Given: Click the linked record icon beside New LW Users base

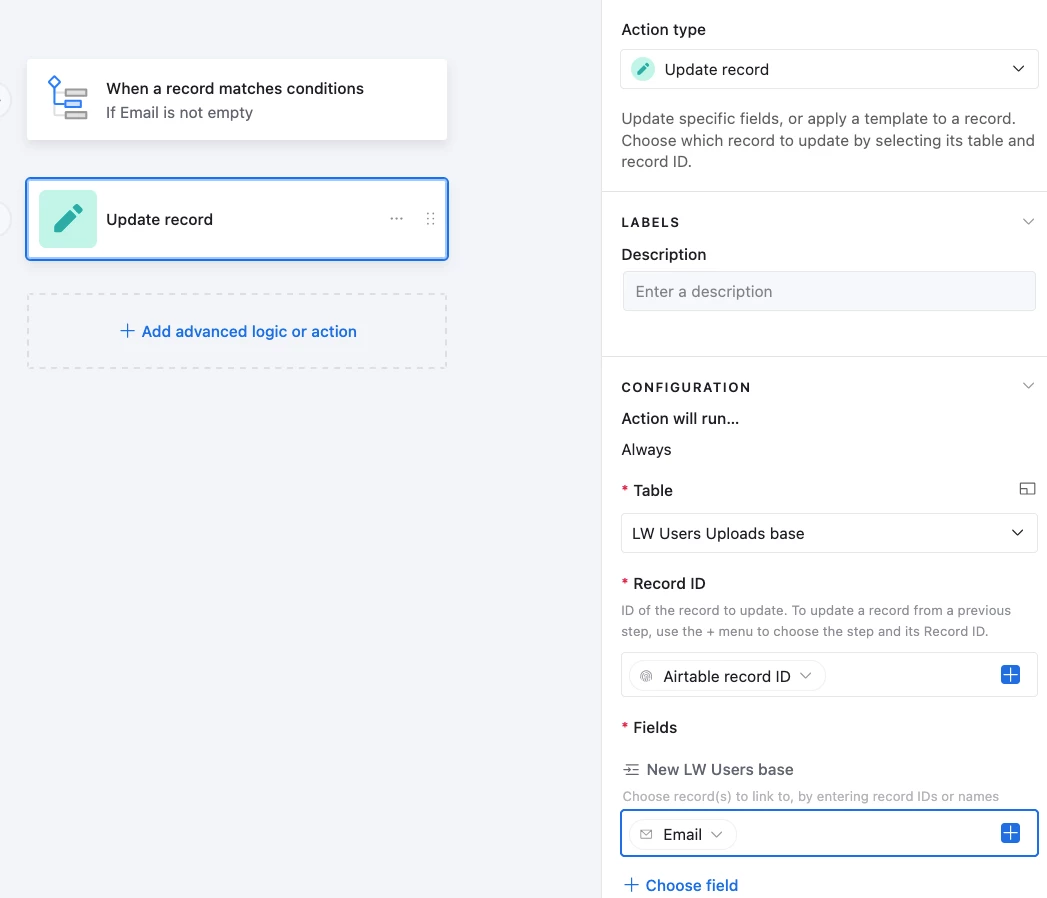Looking at the screenshot, I should [x=631, y=770].
